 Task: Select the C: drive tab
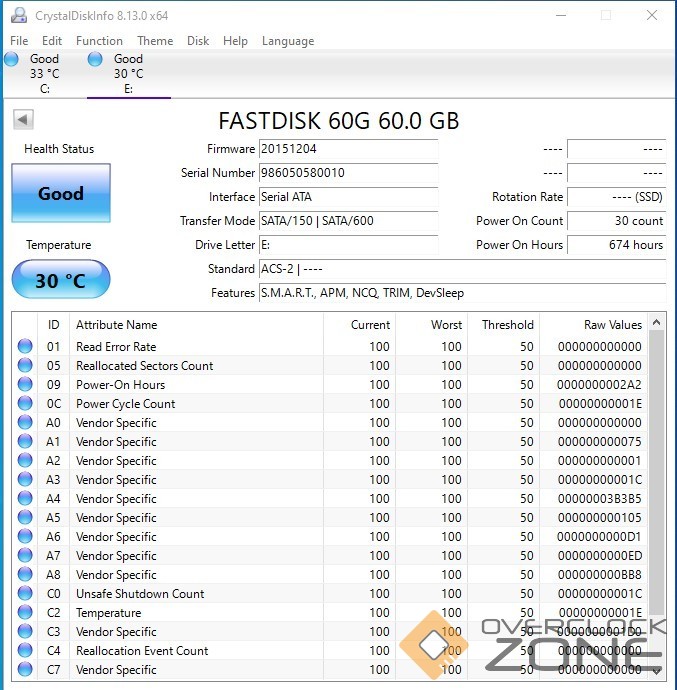point(44,74)
